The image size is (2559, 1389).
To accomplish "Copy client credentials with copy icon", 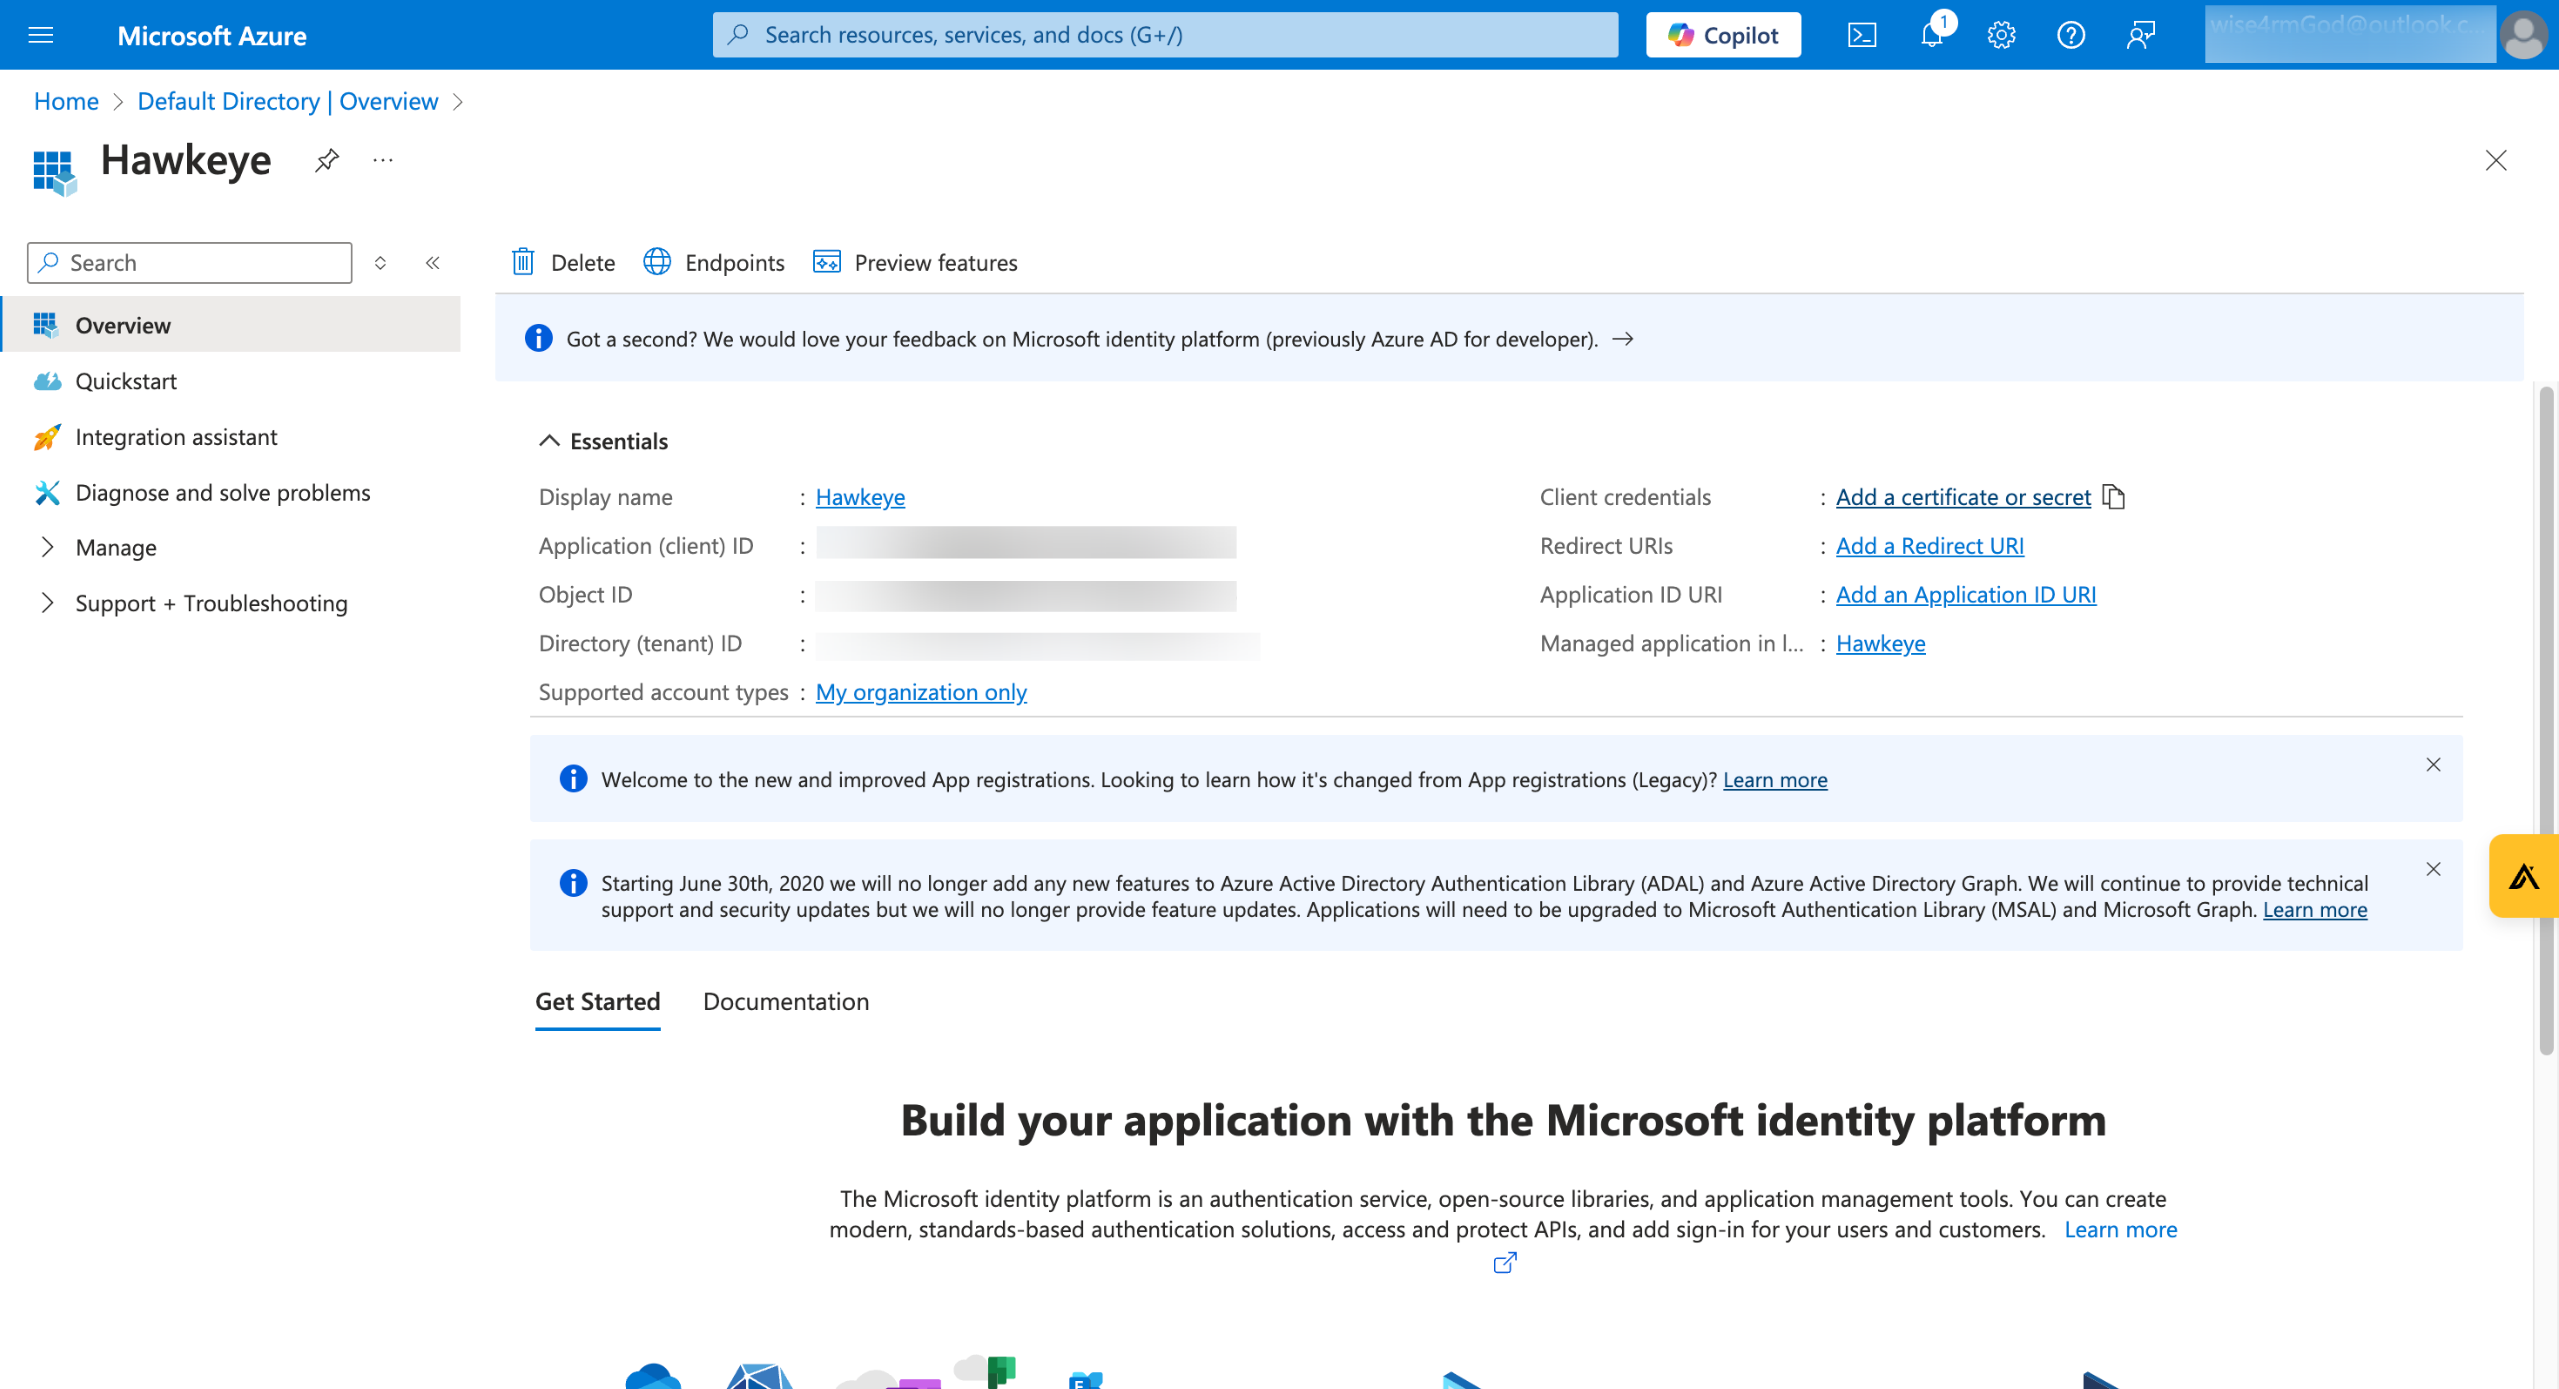I will tap(2113, 497).
